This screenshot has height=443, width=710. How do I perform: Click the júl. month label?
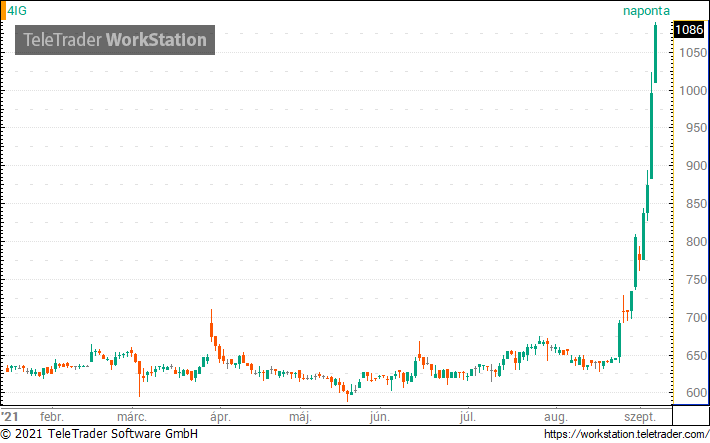(467, 417)
